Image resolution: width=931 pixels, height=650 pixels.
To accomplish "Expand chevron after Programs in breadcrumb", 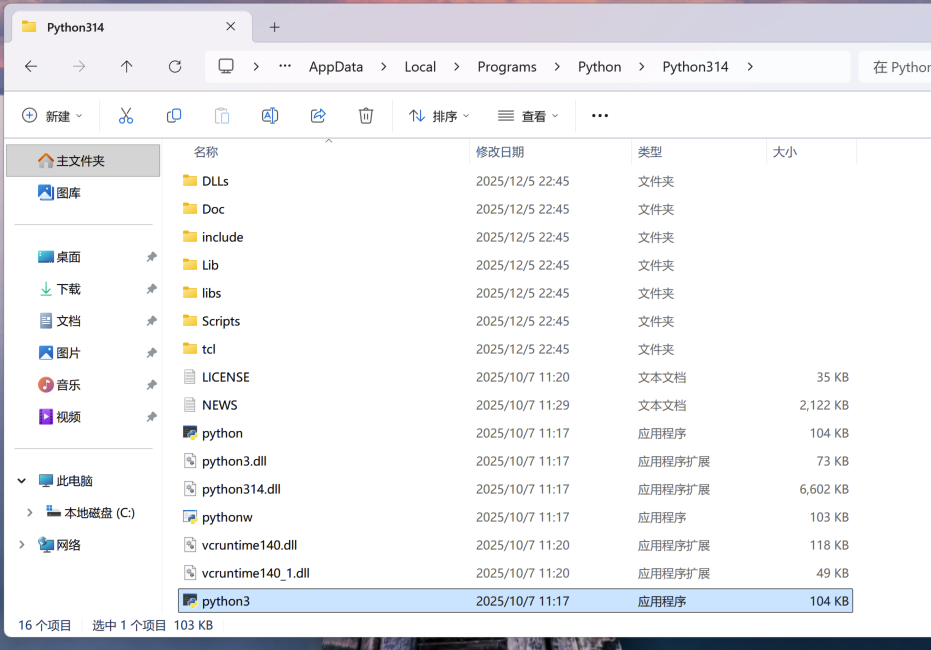I will (x=557, y=66).
